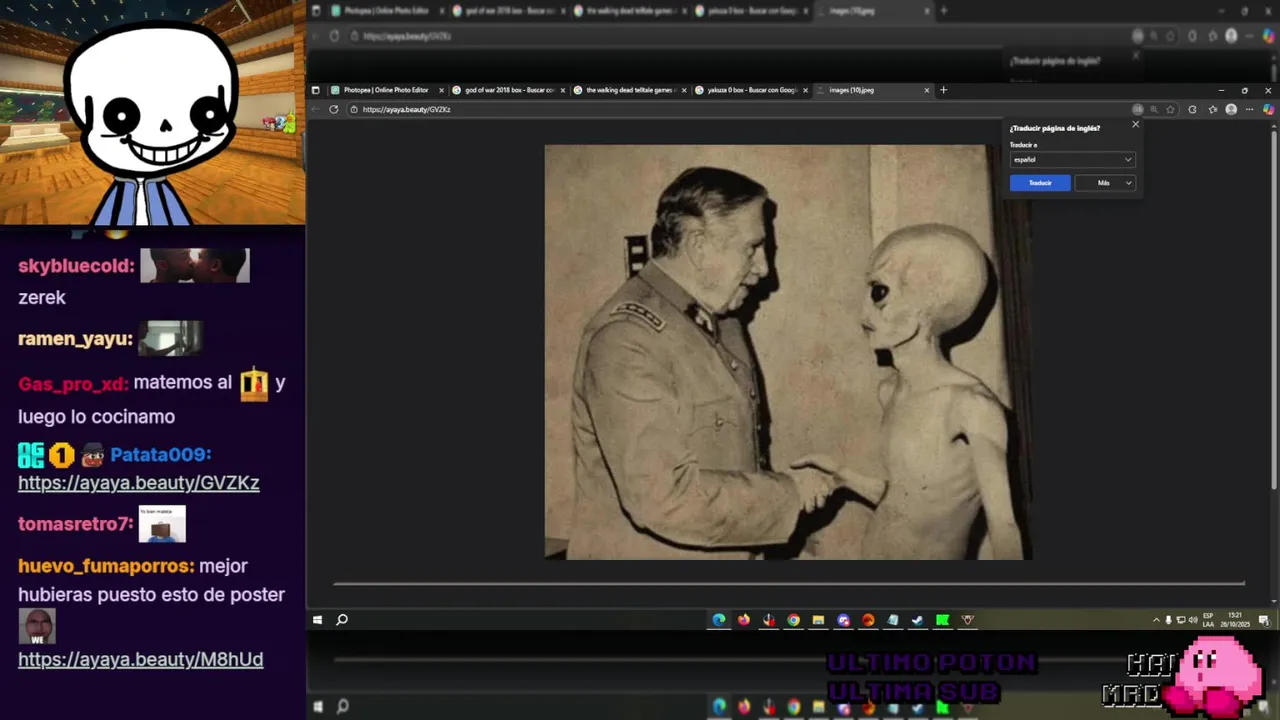Image resolution: width=1280 pixels, height=720 pixels.
Task: Open the browser extensions icon
Action: click(1192, 109)
